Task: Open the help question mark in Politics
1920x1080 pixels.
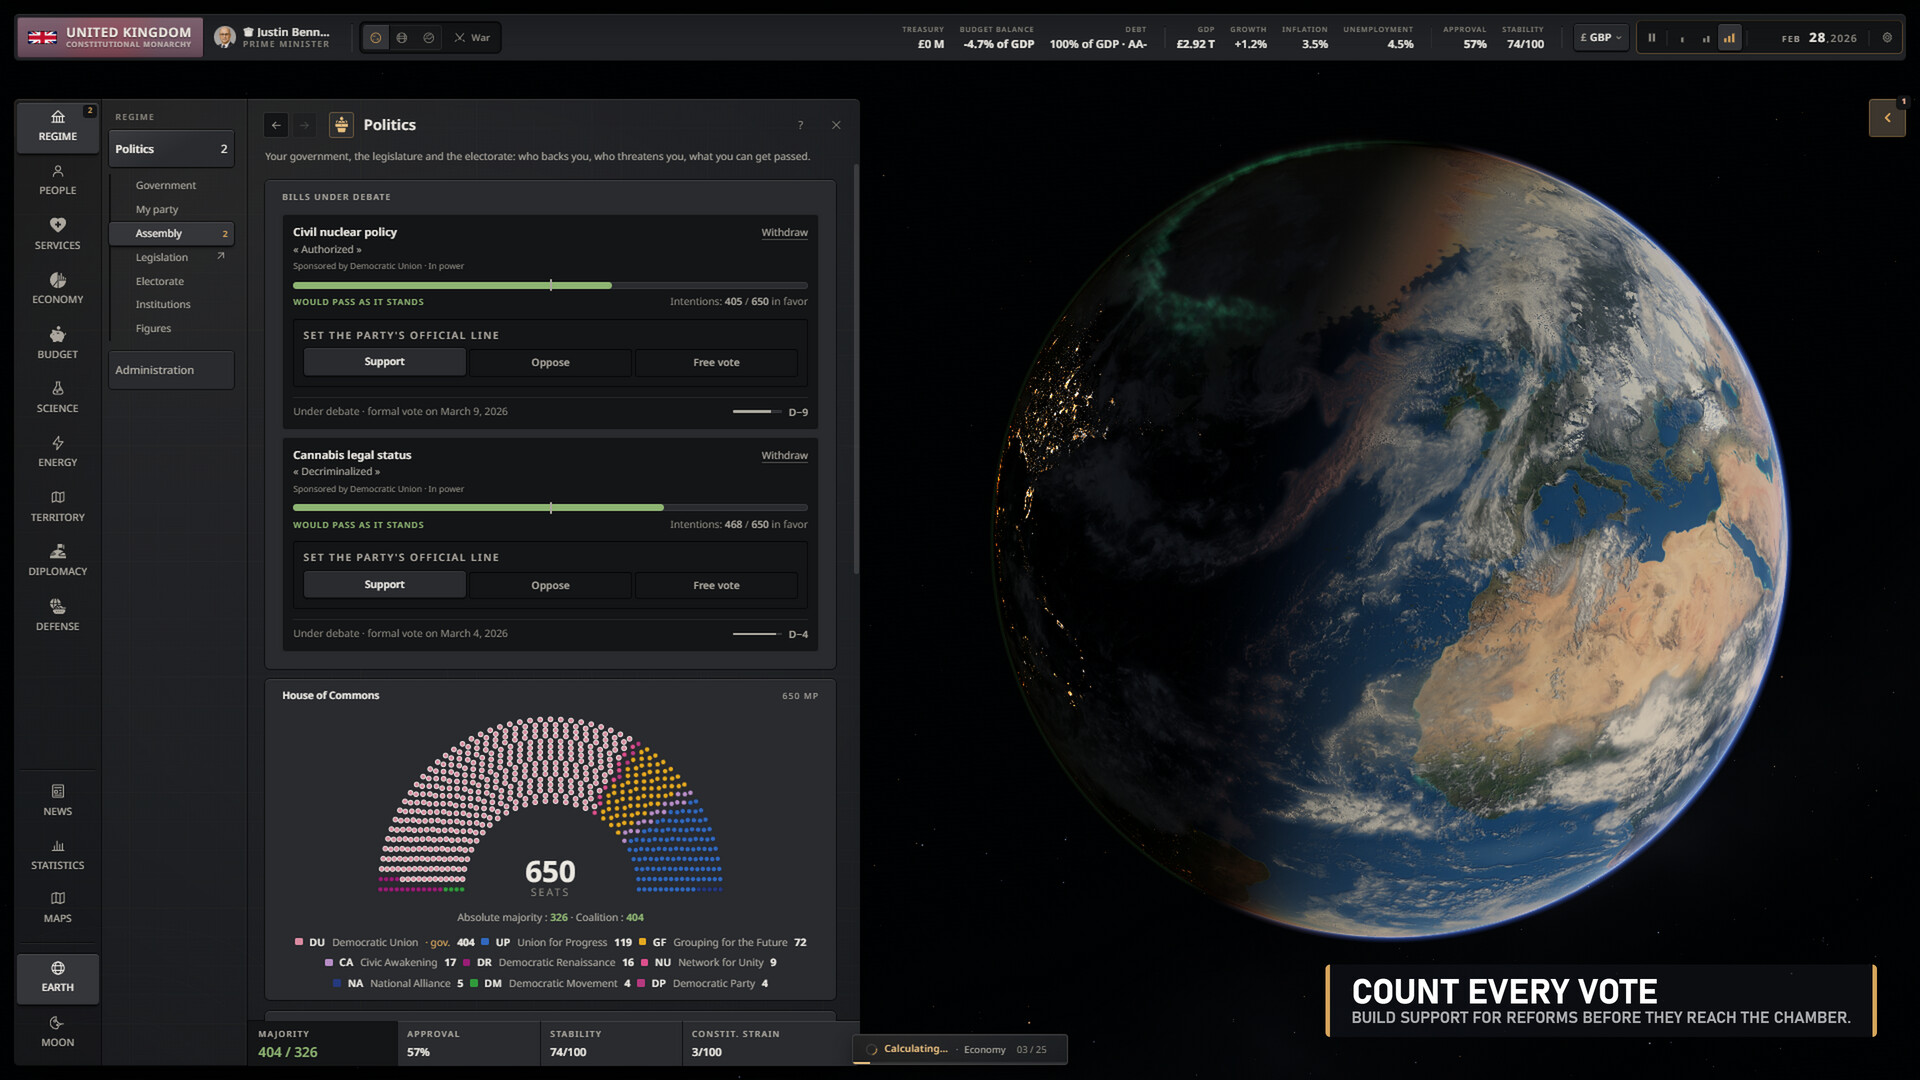Action: click(800, 125)
